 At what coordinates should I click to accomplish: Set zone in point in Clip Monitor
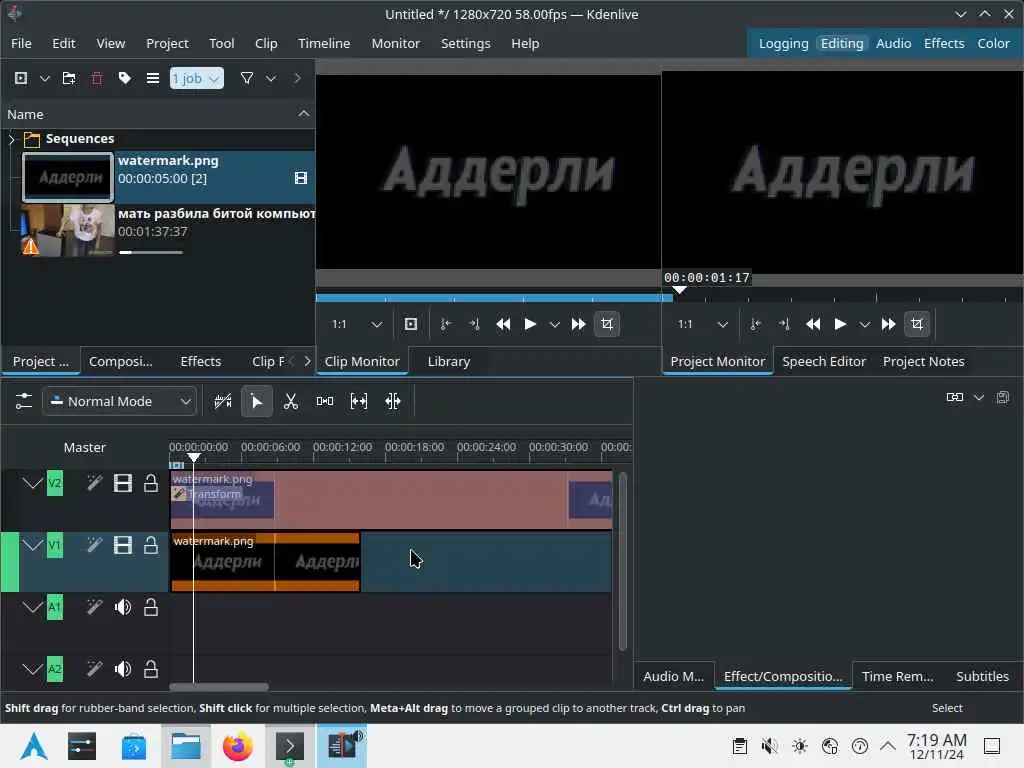tap(445, 324)
